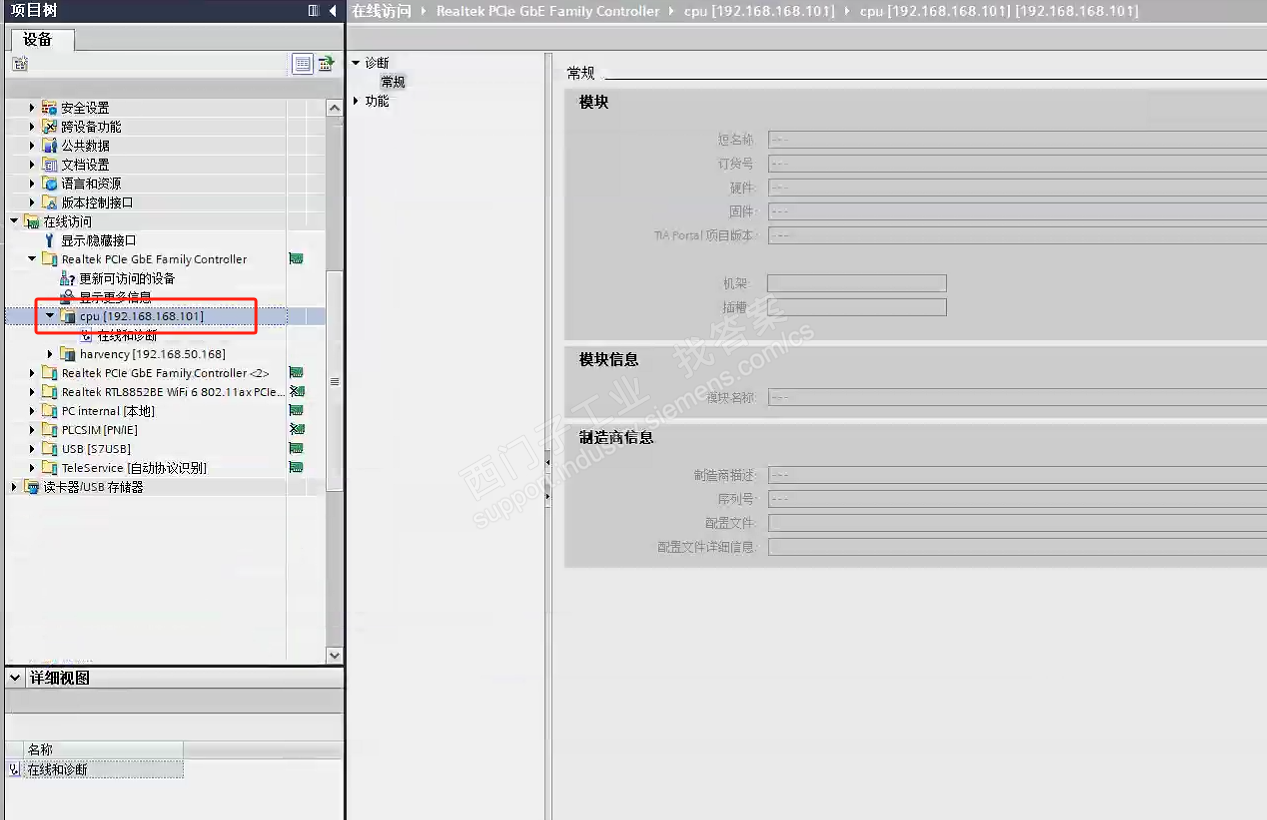Click the 机架 field
The width and height of the screenshot is (1267, 820).
point(857,284)
